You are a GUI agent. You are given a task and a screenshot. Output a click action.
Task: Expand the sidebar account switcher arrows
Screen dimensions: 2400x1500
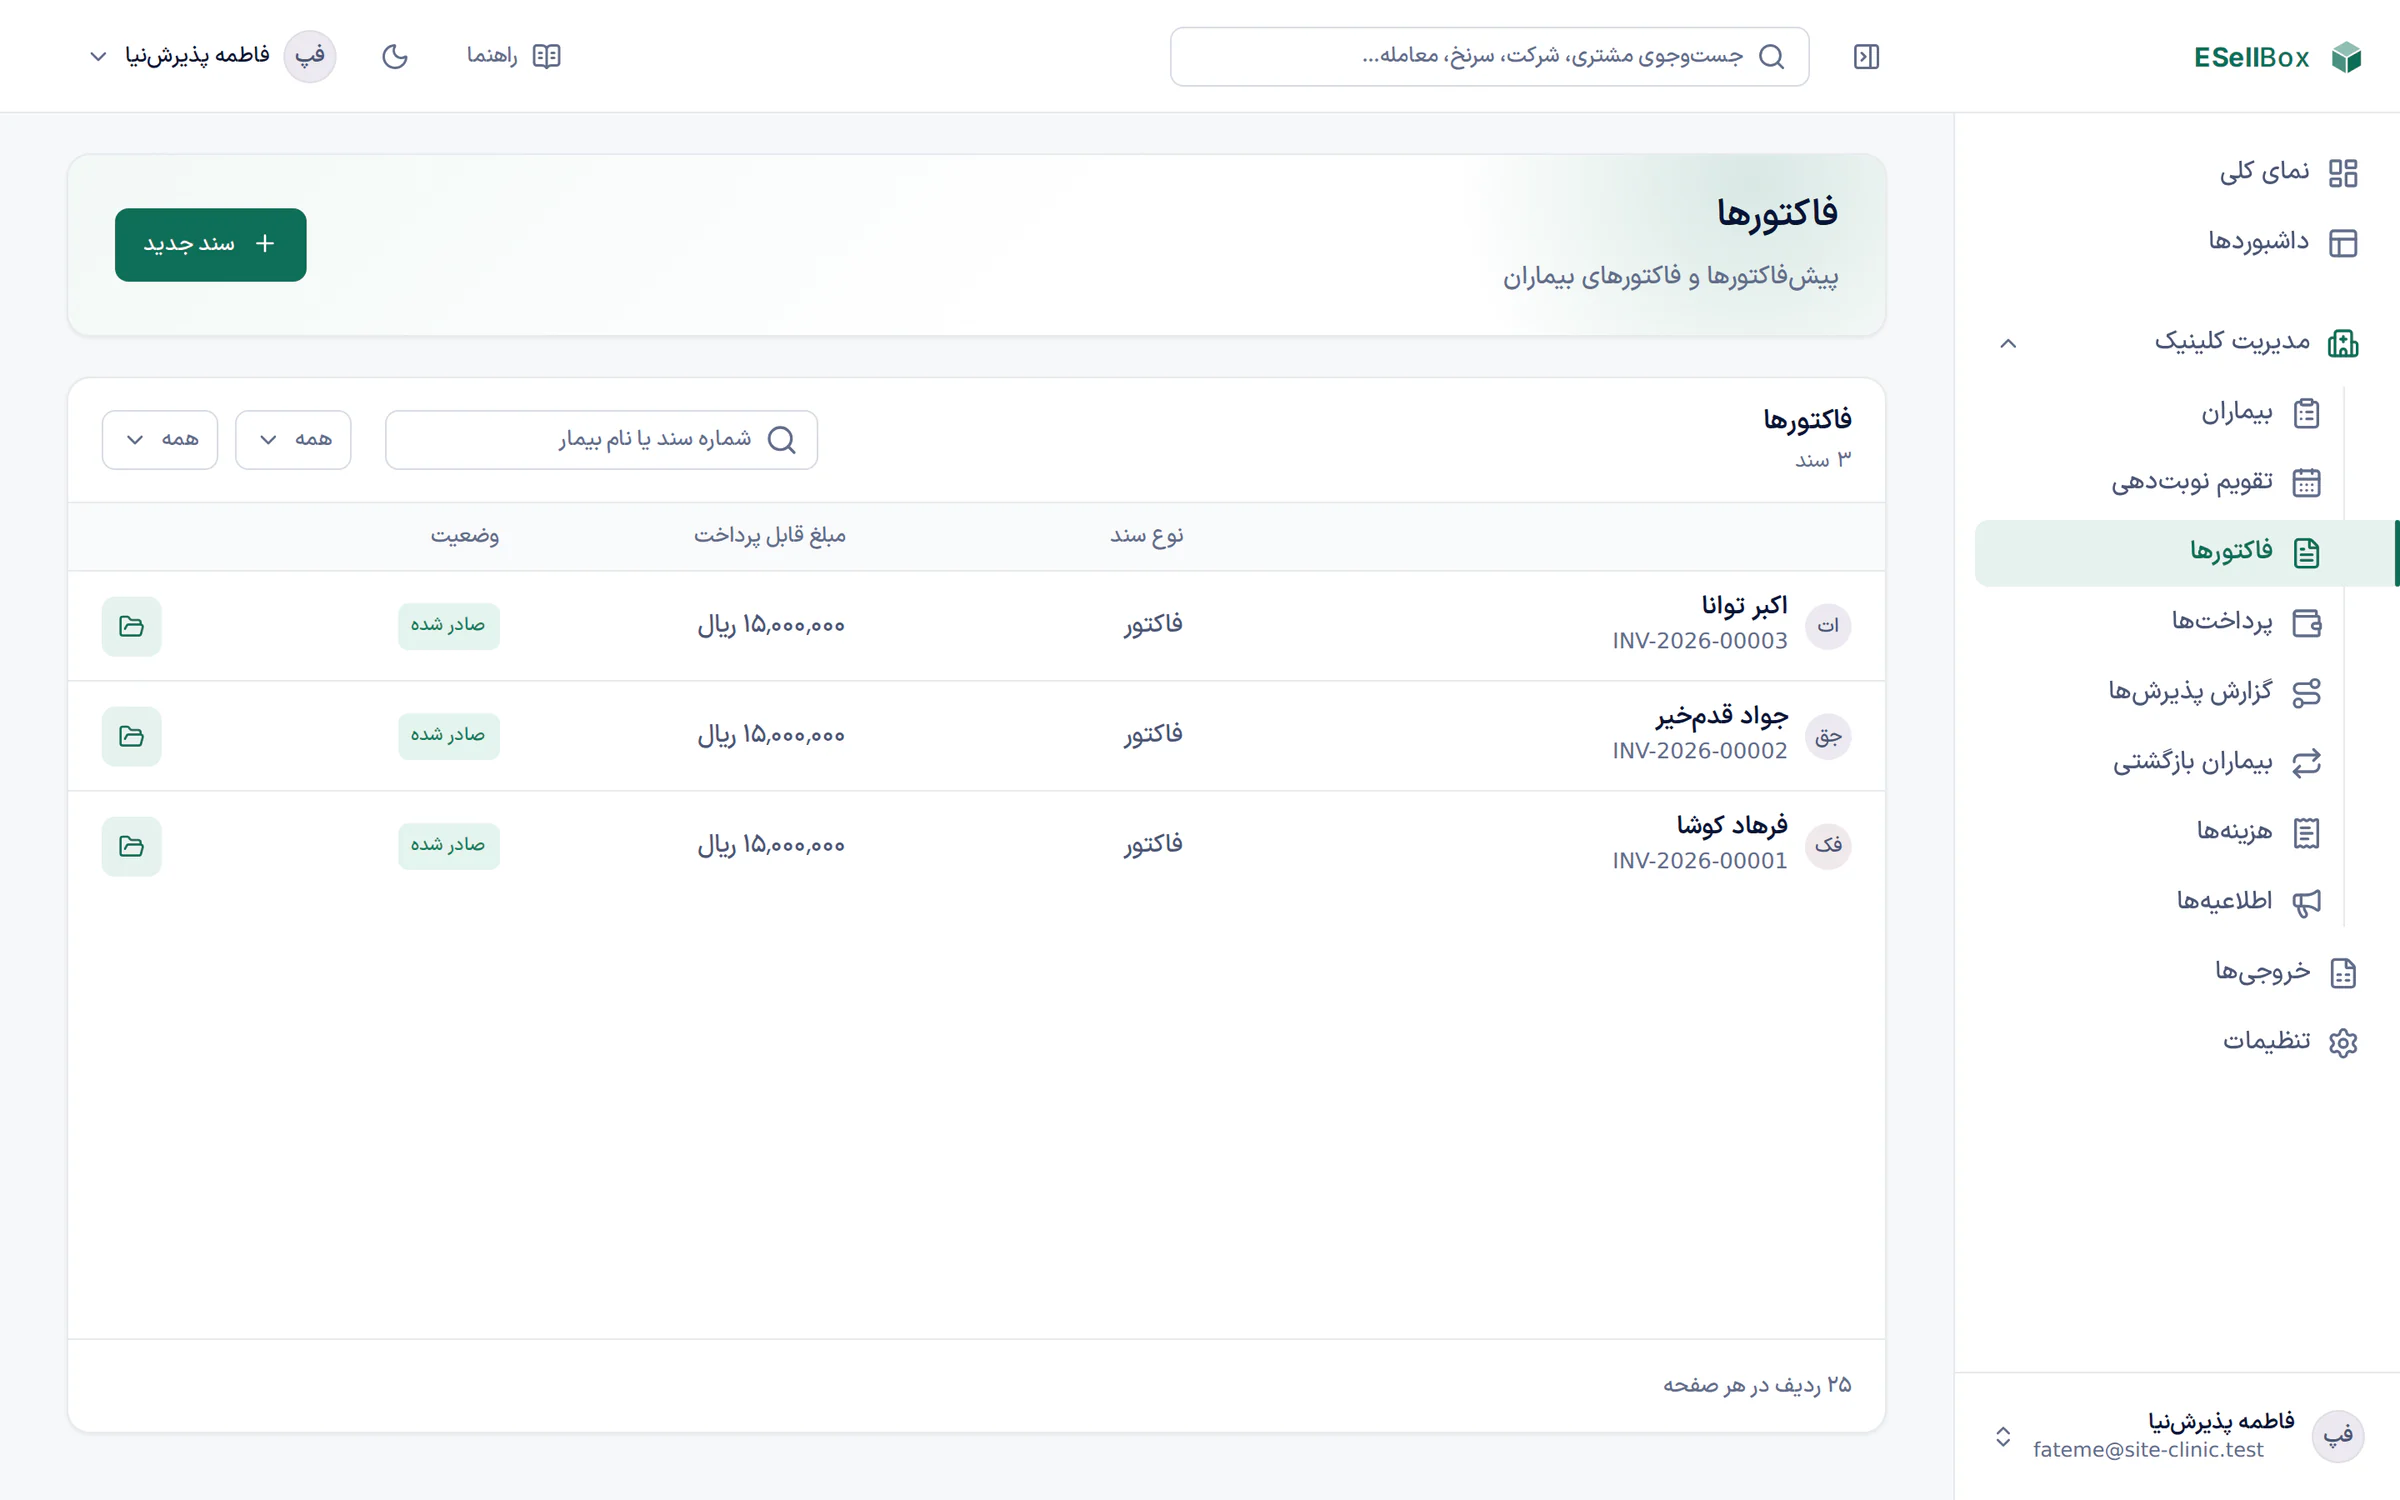(x=2003, y=1437)
